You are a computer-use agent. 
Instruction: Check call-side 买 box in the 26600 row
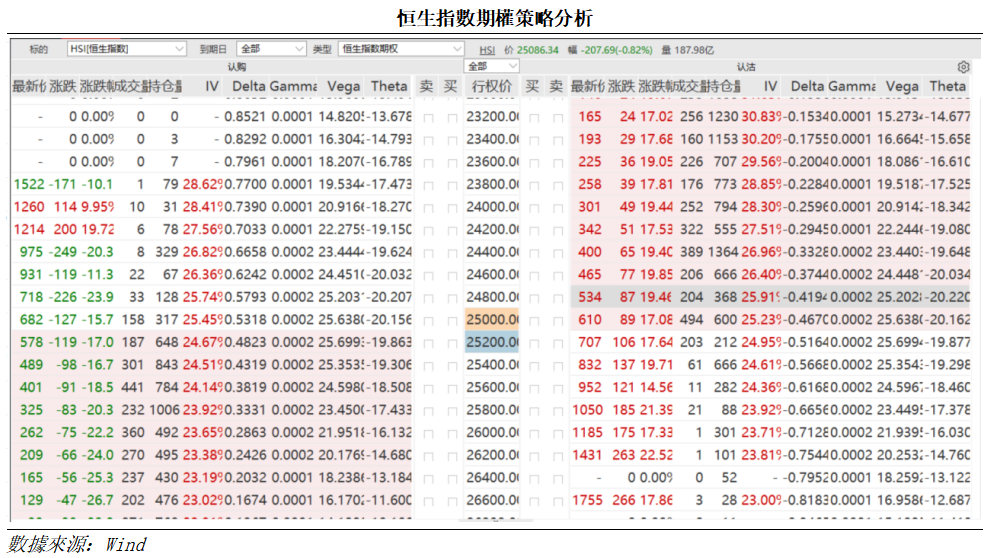(452, 502)
